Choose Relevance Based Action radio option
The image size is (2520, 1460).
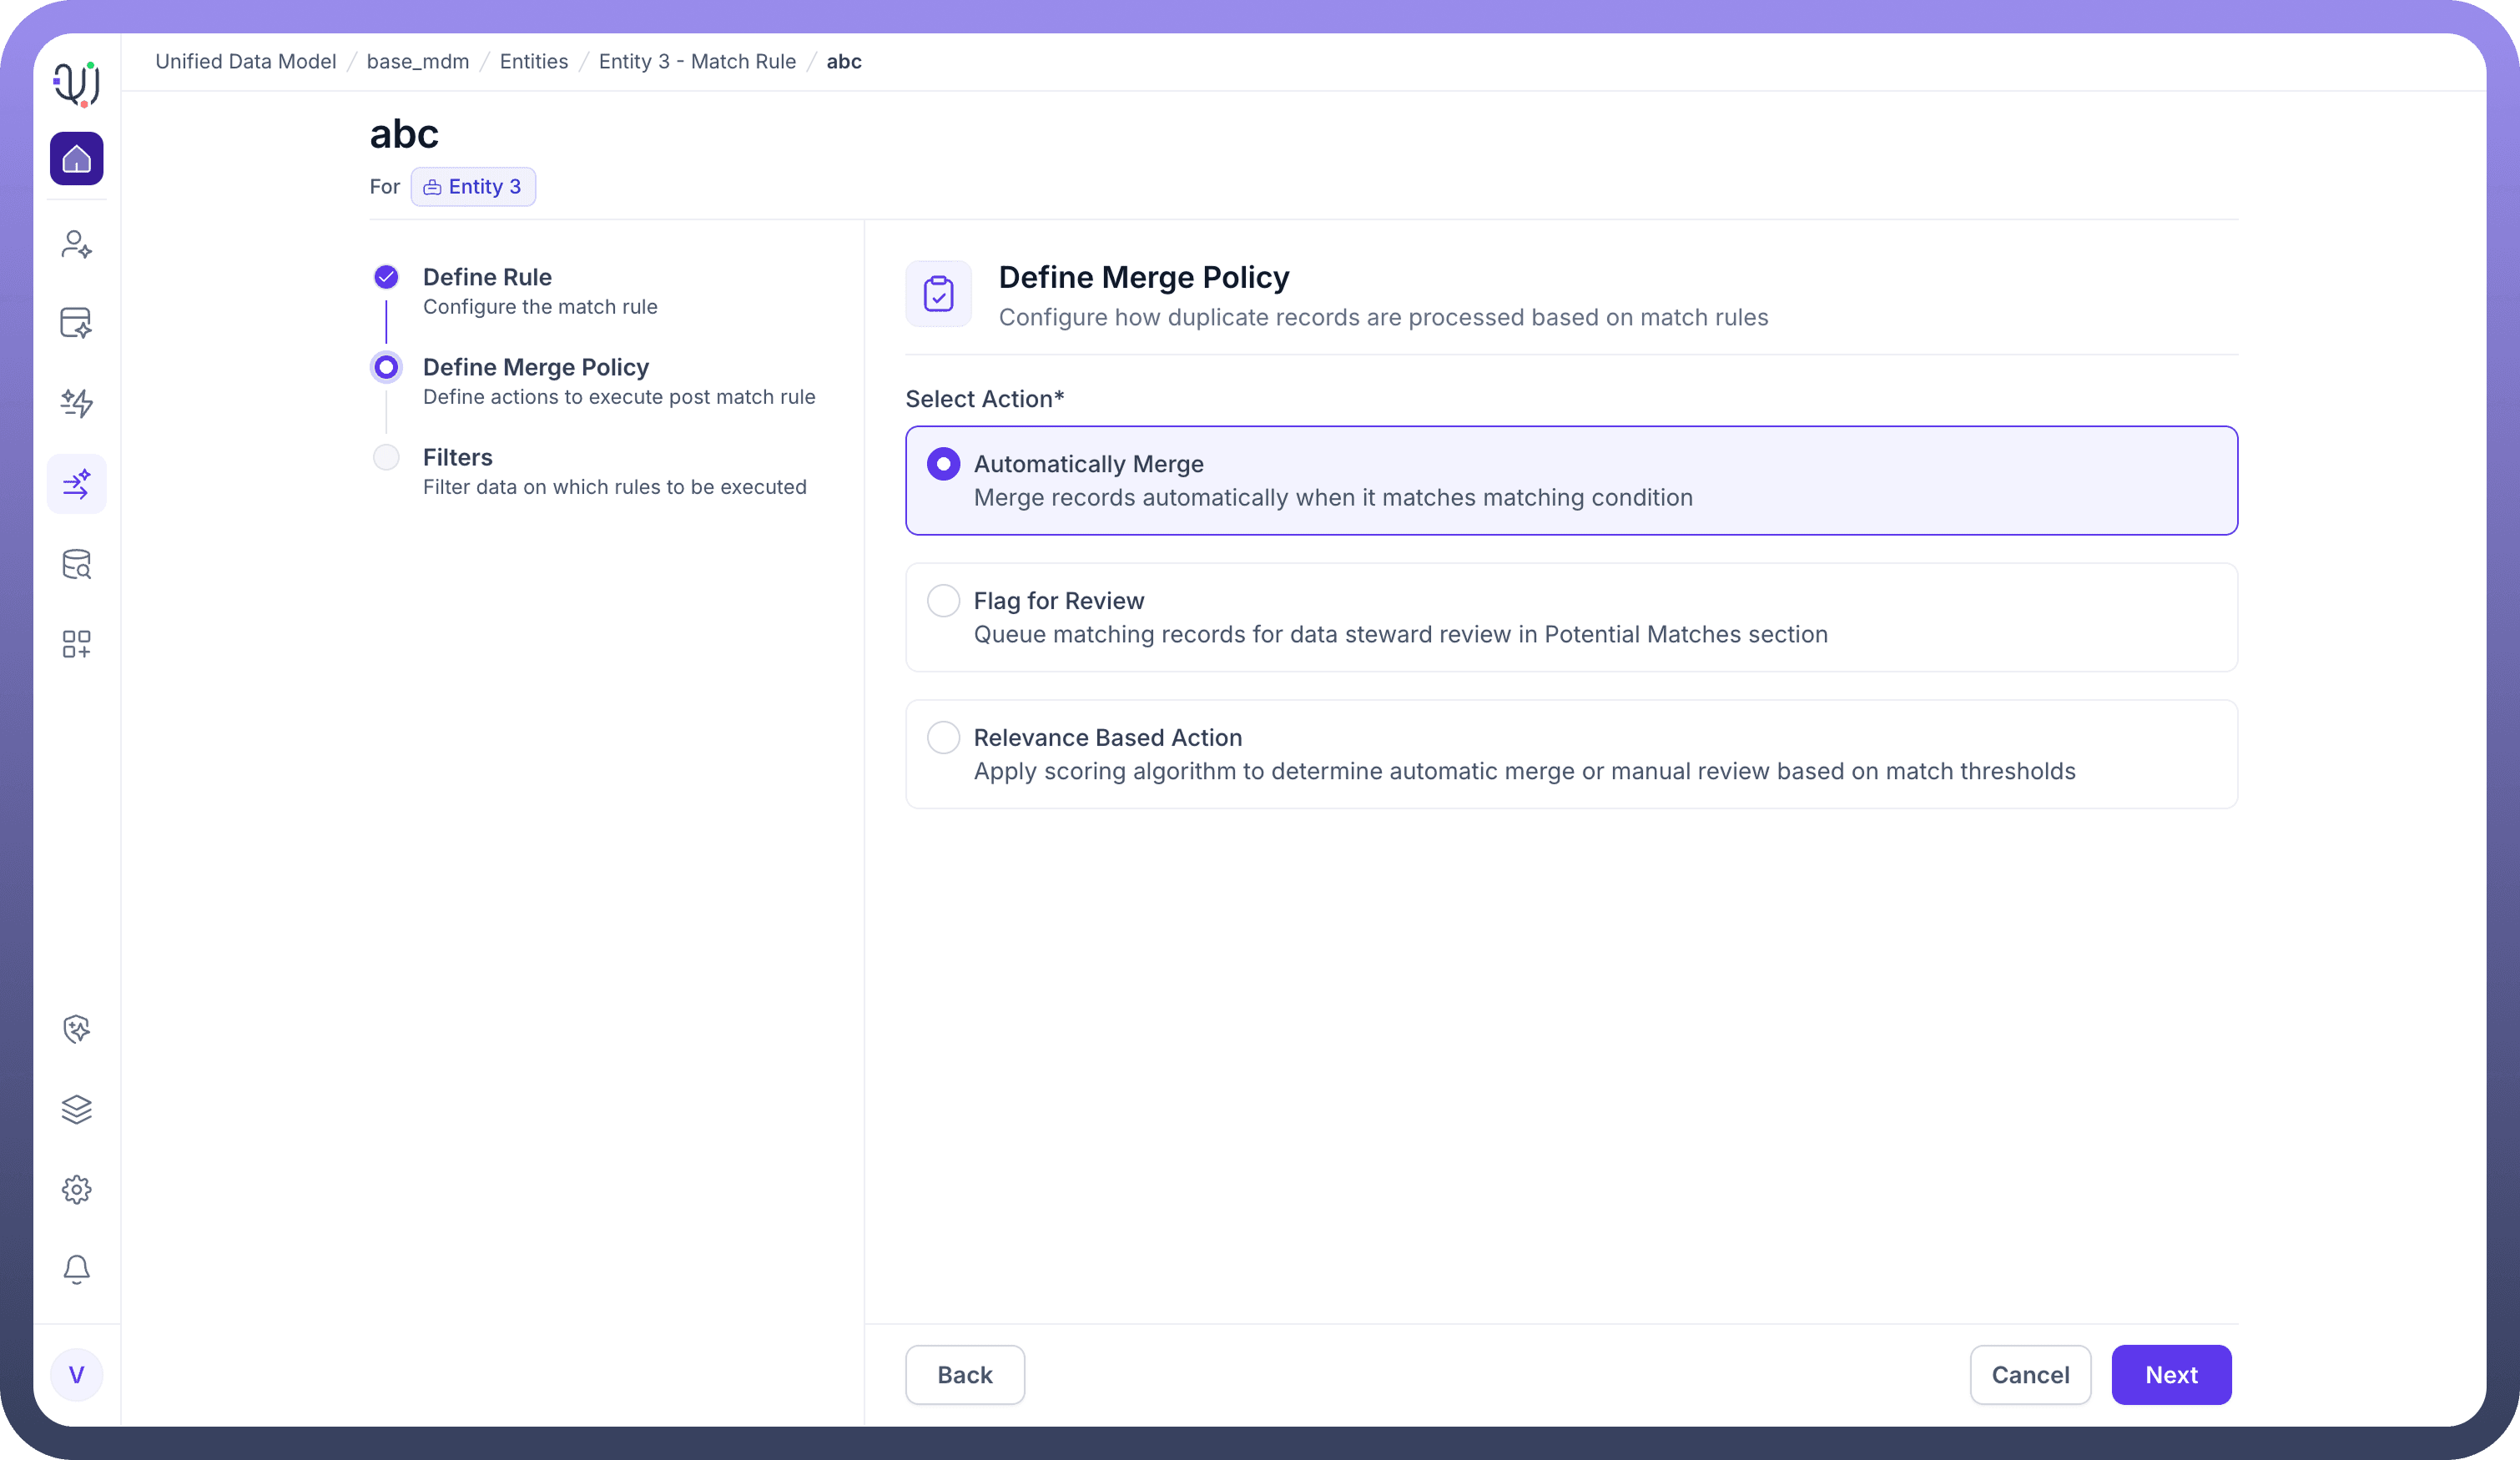[943, 738]
